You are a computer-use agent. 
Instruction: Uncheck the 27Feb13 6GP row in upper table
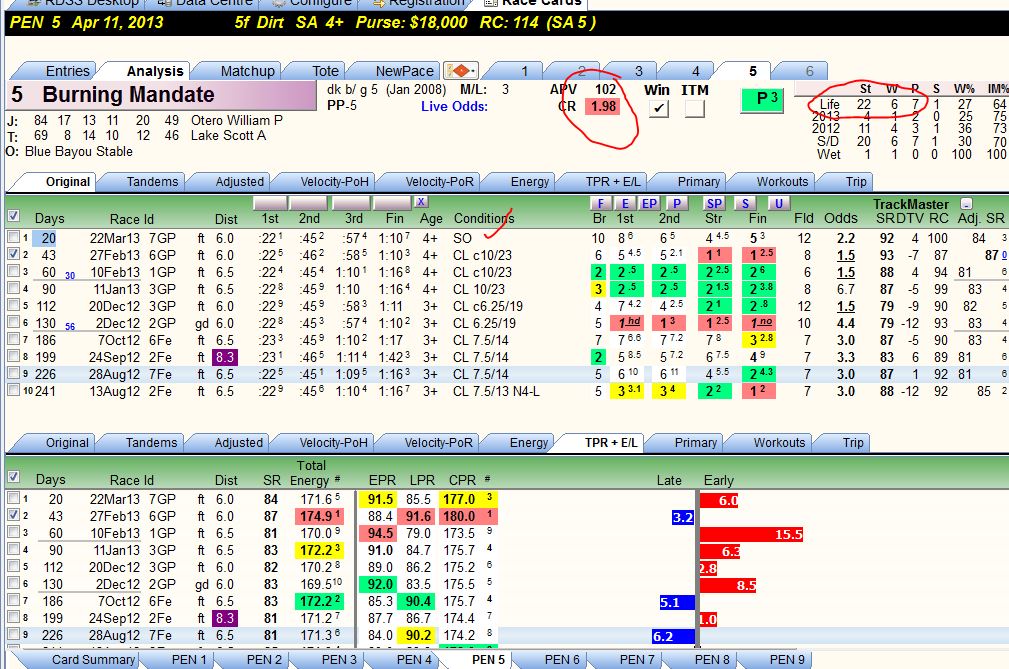[x=13, y=254]
